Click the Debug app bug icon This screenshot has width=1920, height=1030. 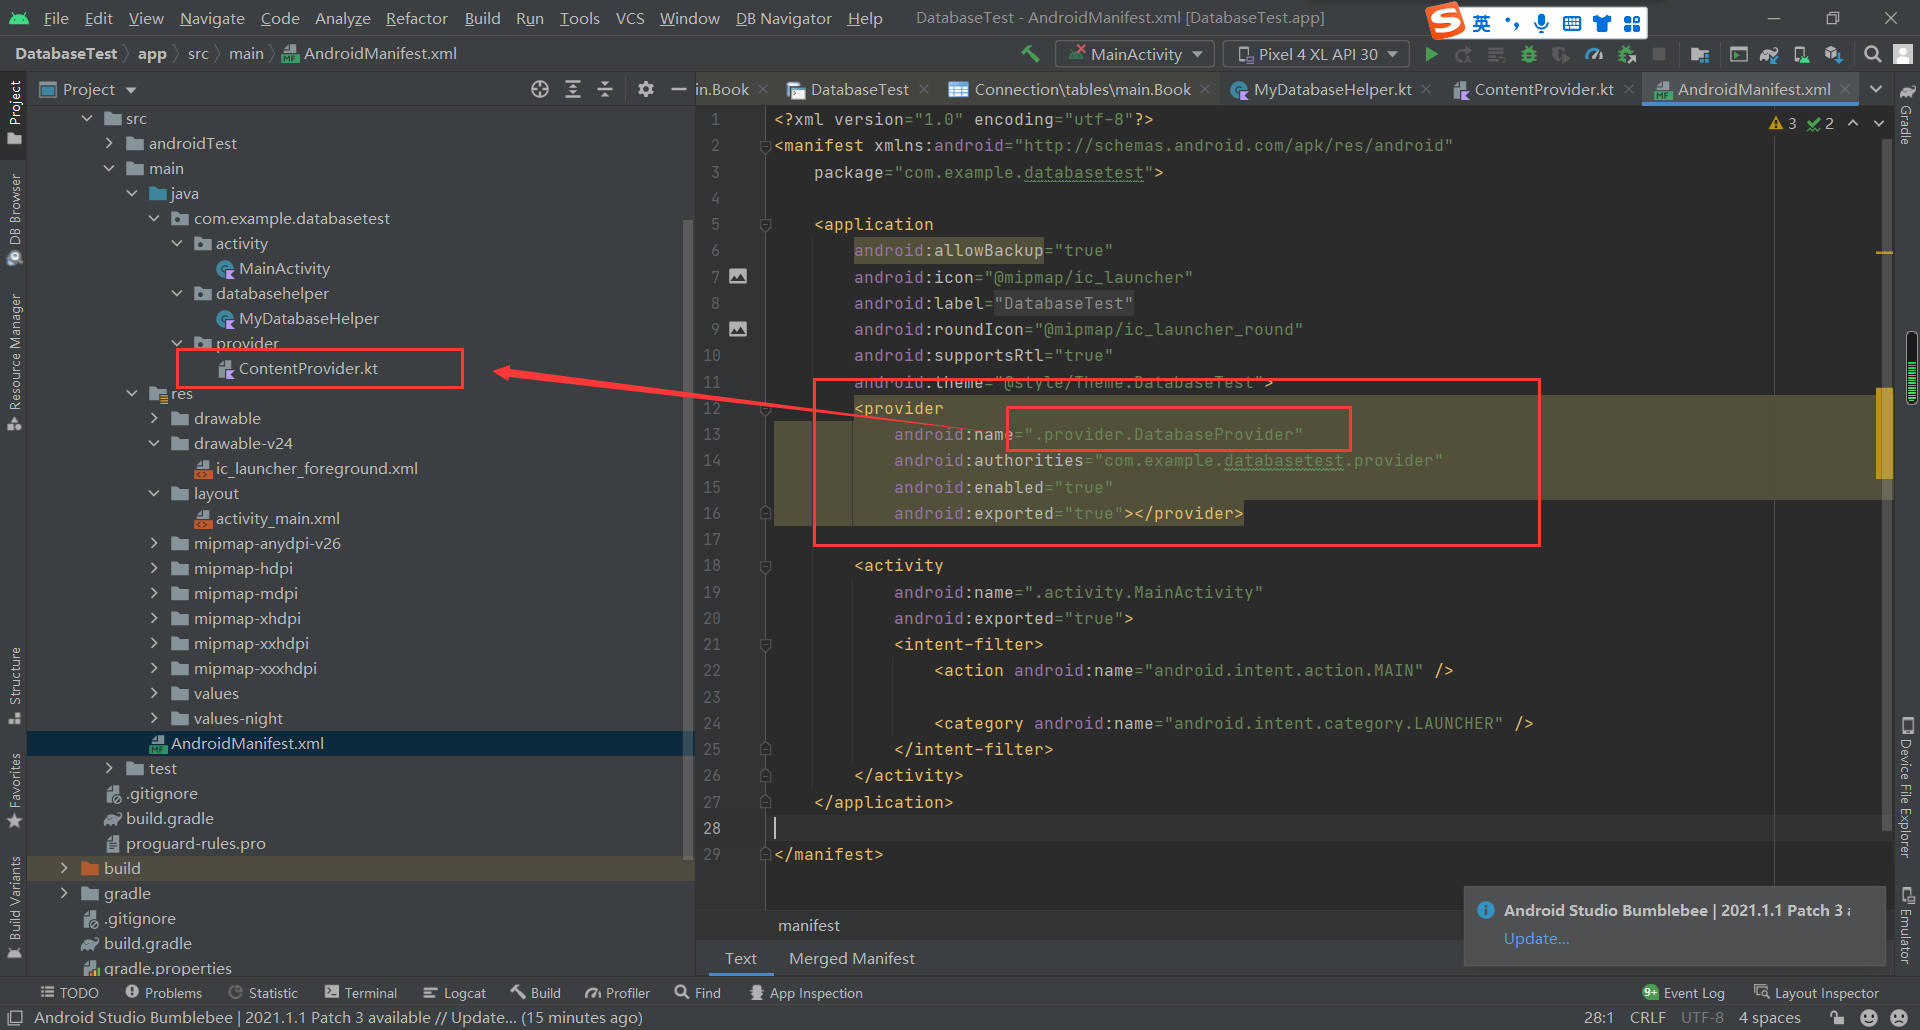[1528, 54]
